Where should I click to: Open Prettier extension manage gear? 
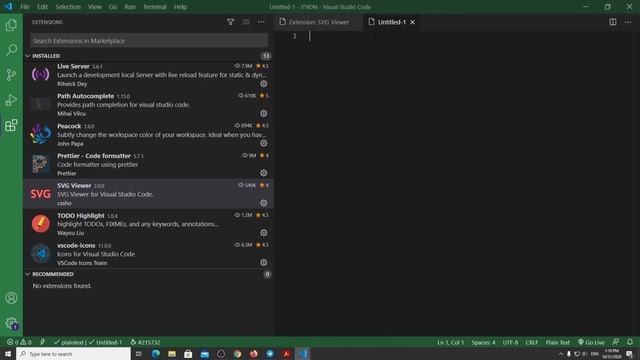point(264,173)
